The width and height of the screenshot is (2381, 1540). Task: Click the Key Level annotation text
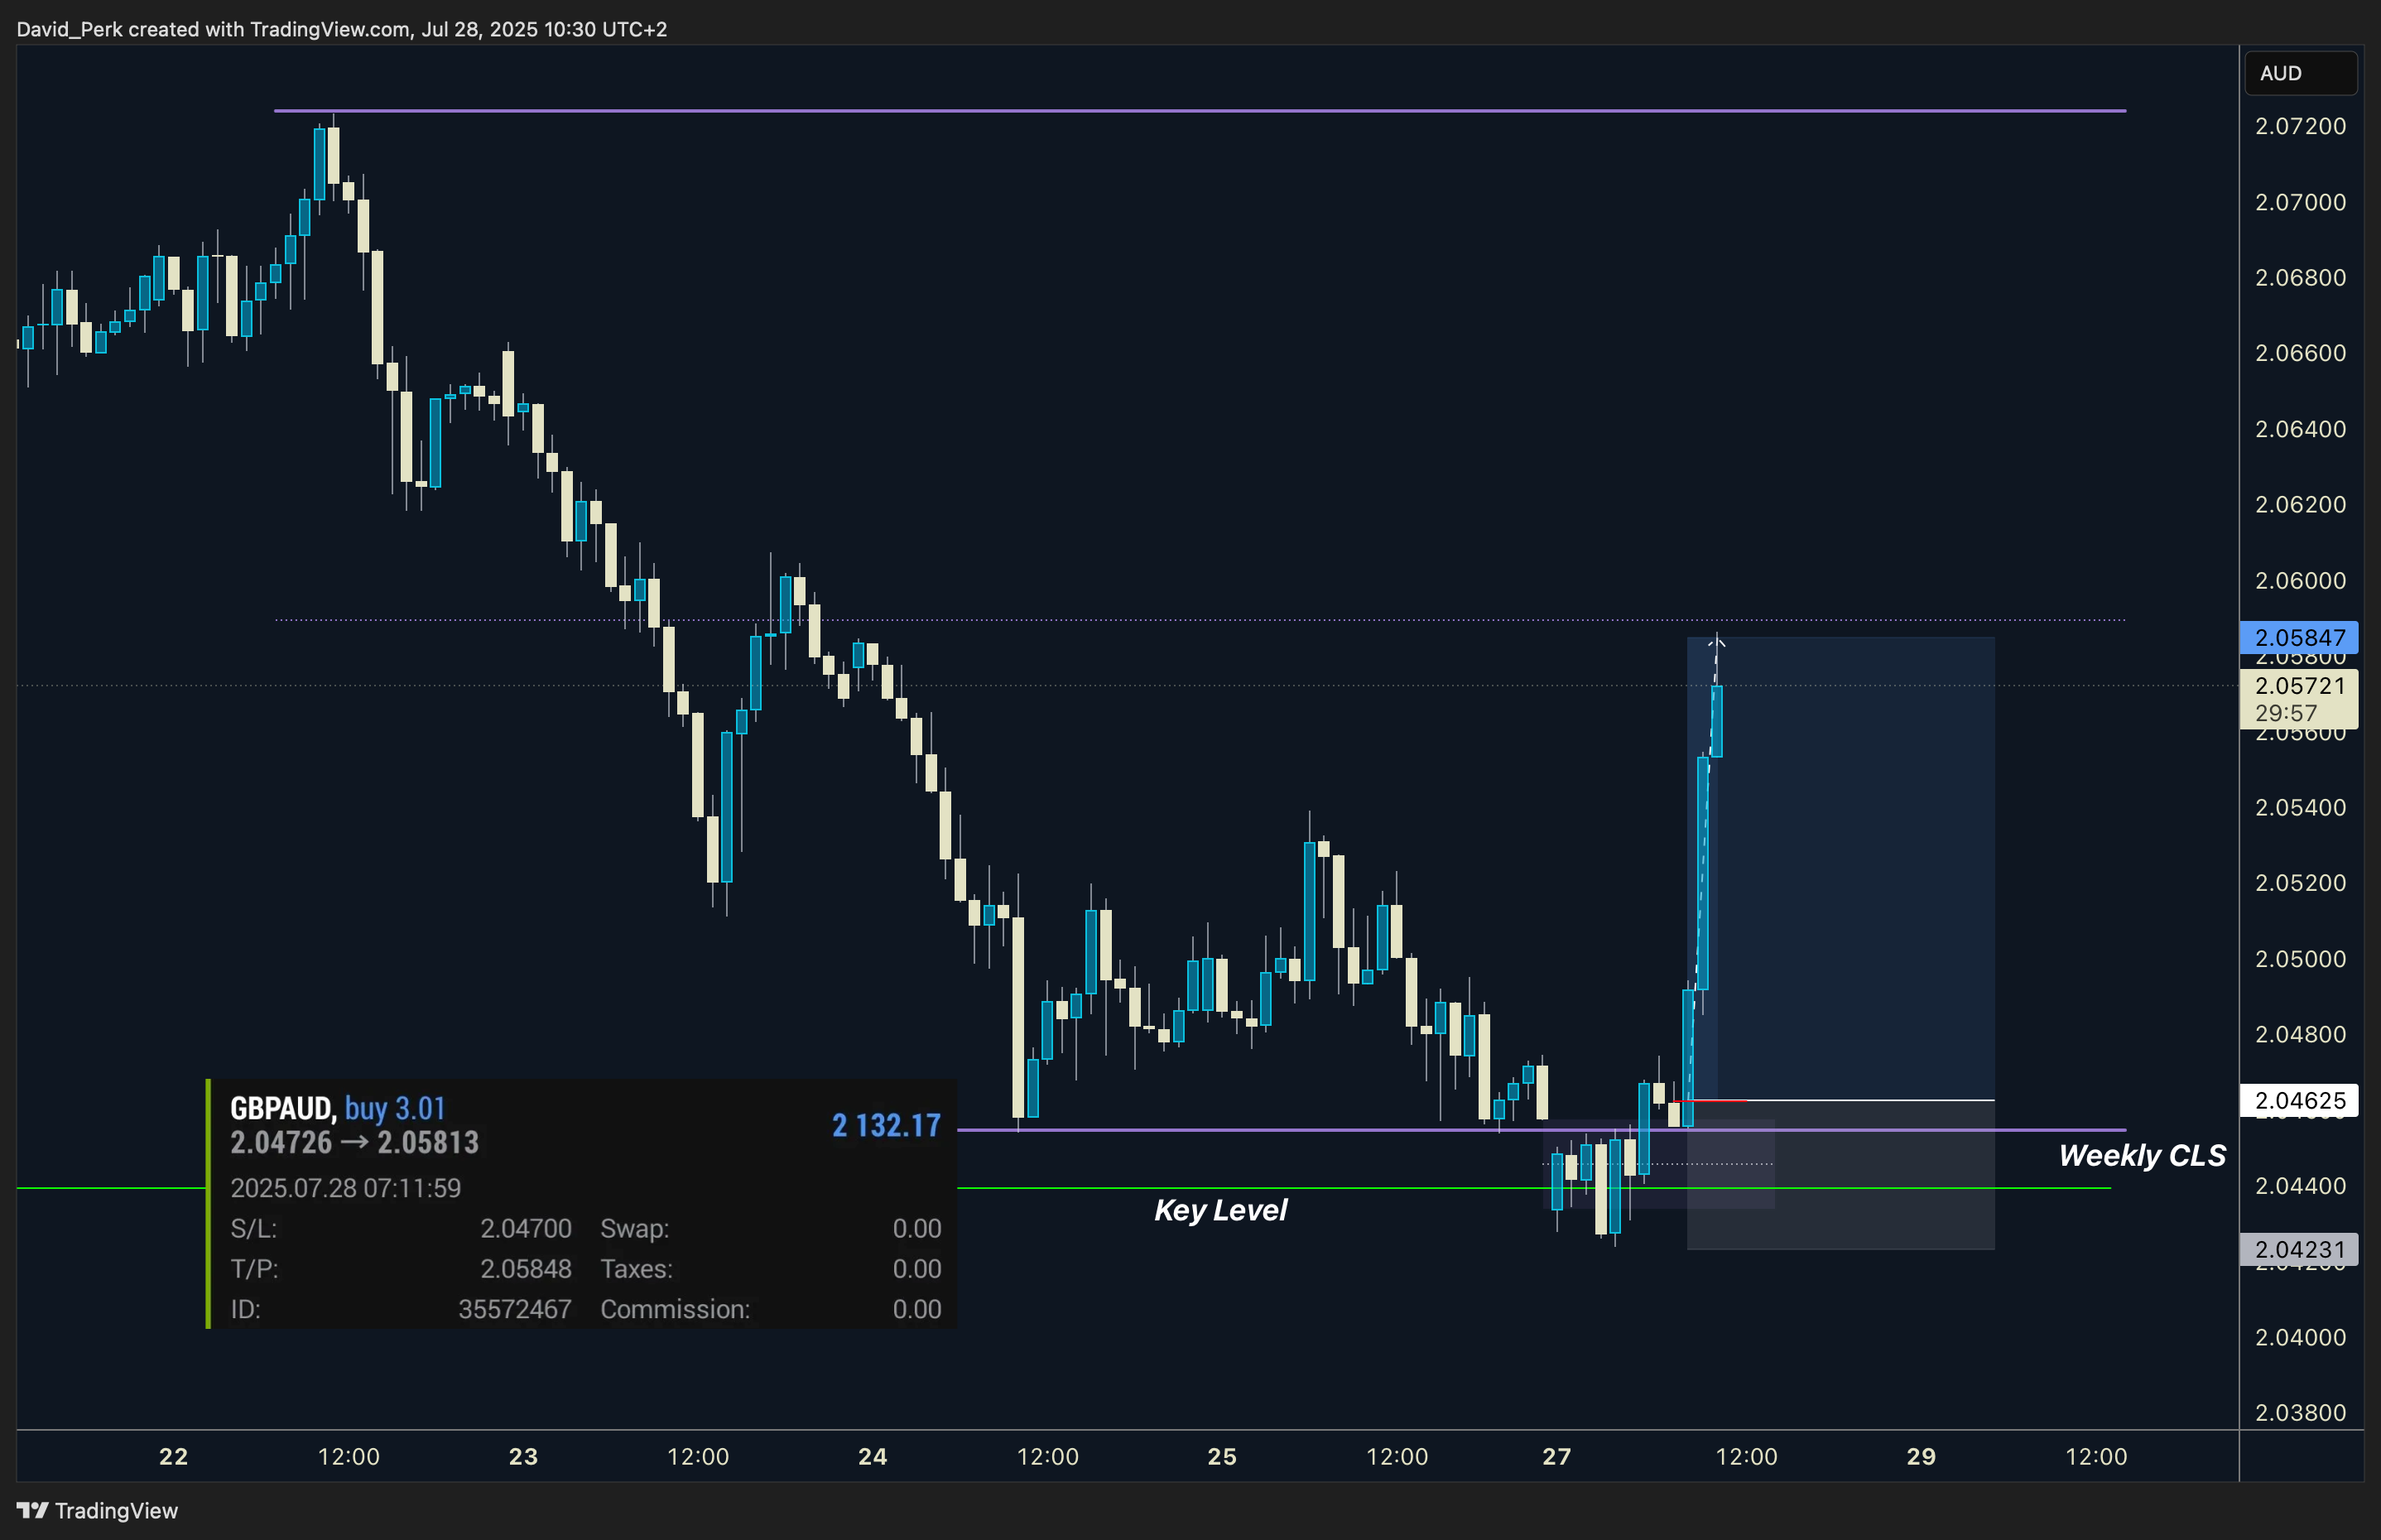(1220, 1211)
